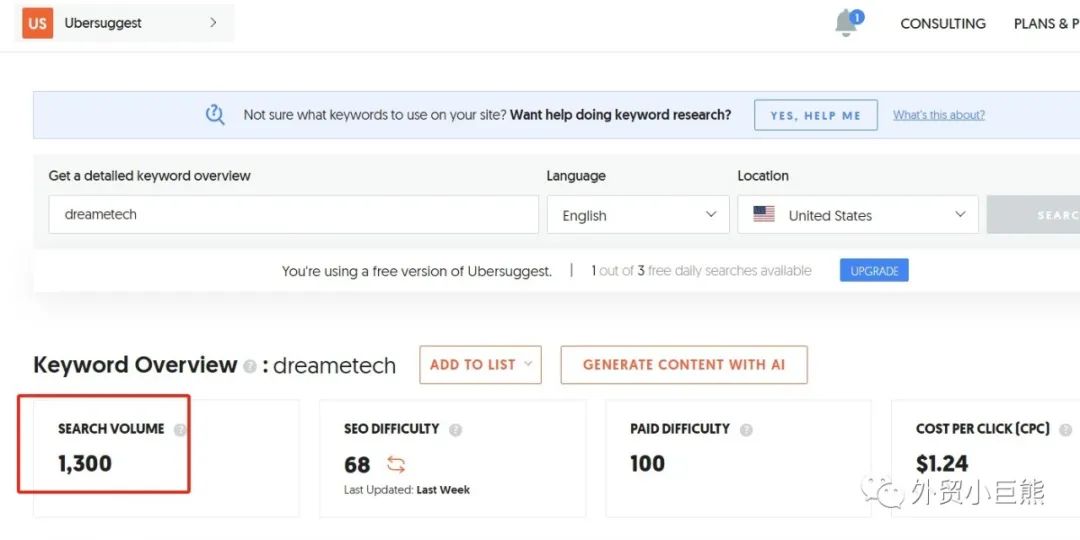Click the What's this about link
Viewport: 1080px width, 540px height.
click(938, 115)
